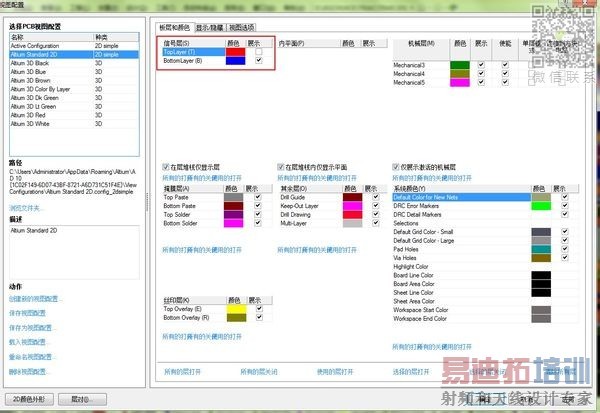
Task: Sort configurations by 名称 column header
Action: click(x=52, y=37)
